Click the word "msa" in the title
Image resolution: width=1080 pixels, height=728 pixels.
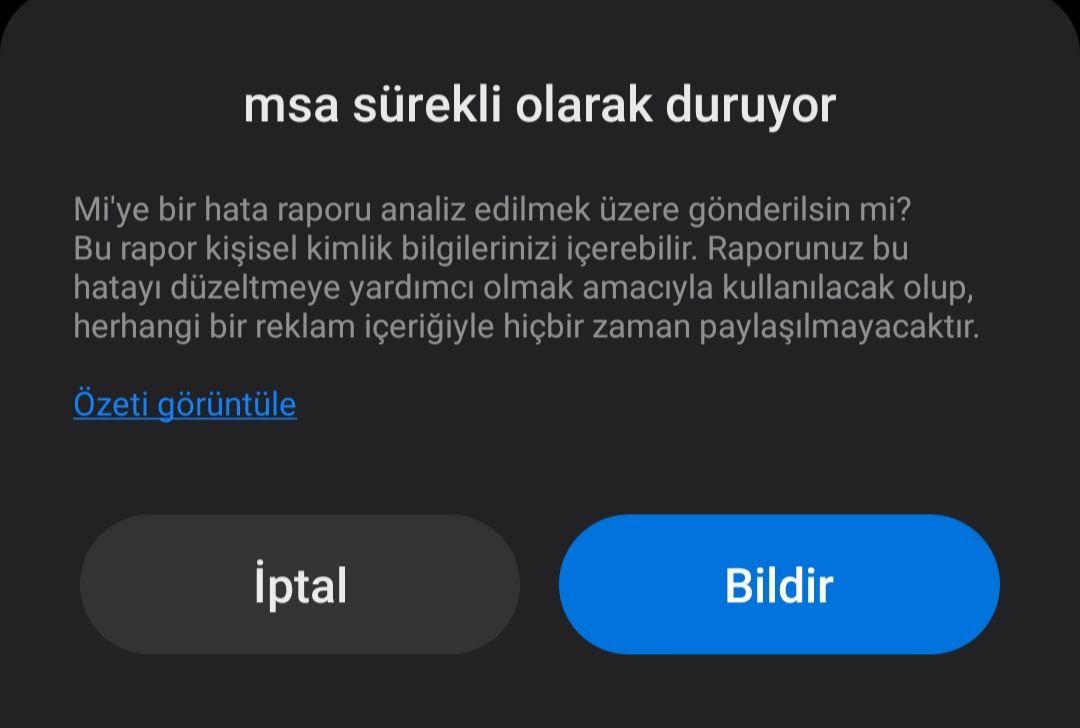coord(291,107)
